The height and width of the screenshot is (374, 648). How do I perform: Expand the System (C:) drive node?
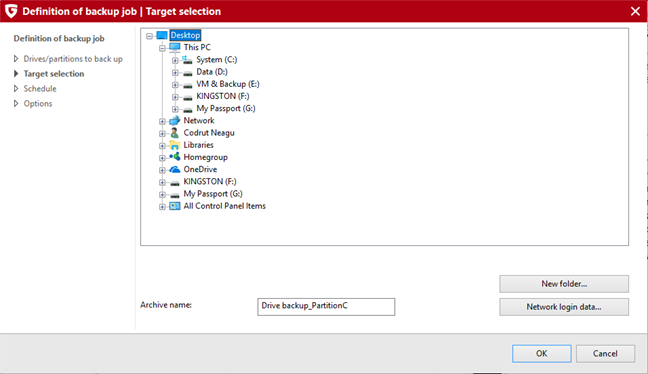coord(175,60)
